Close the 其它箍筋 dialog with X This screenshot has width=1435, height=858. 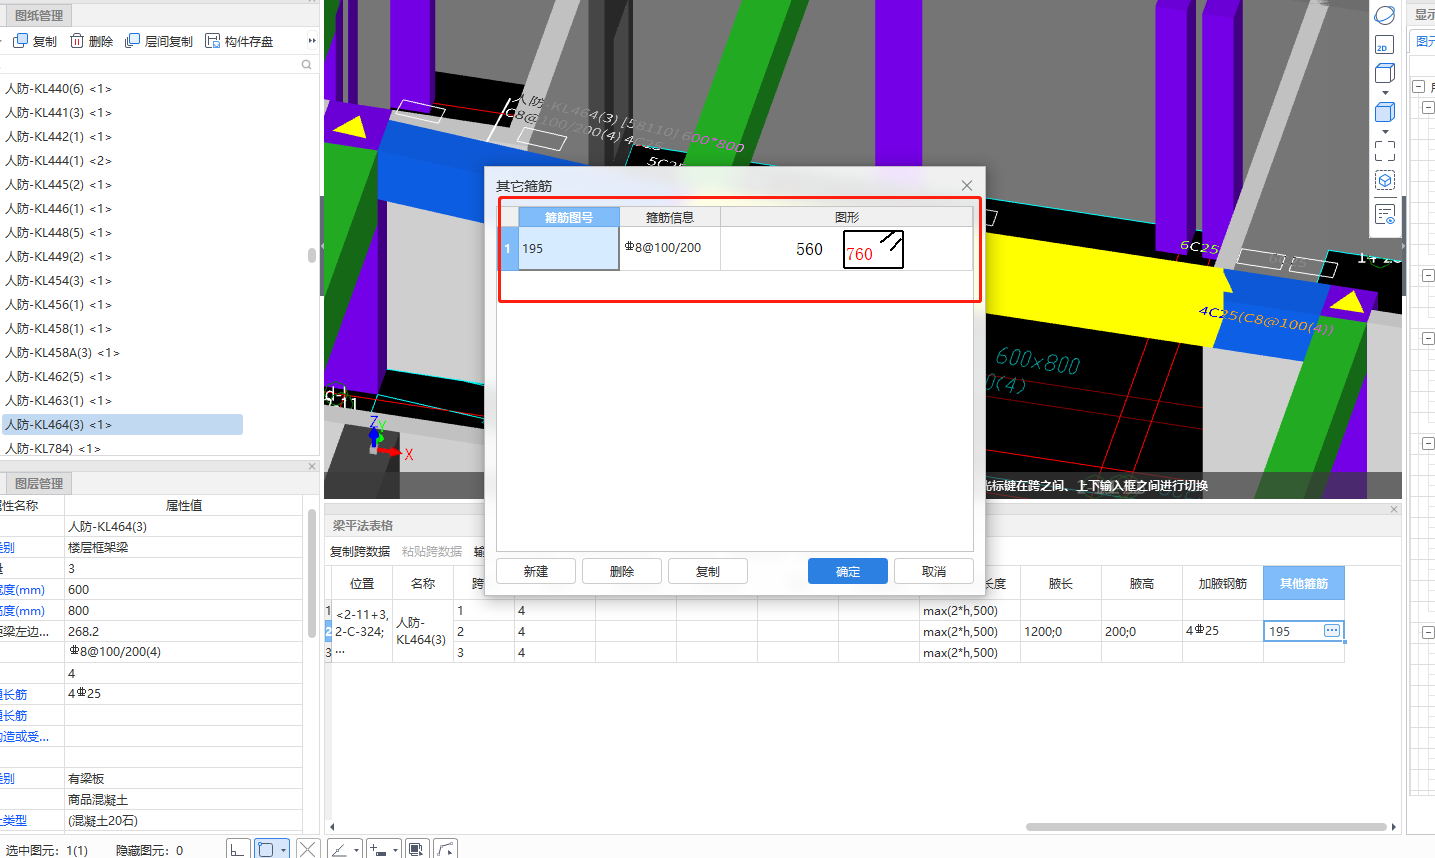point(967,185)
